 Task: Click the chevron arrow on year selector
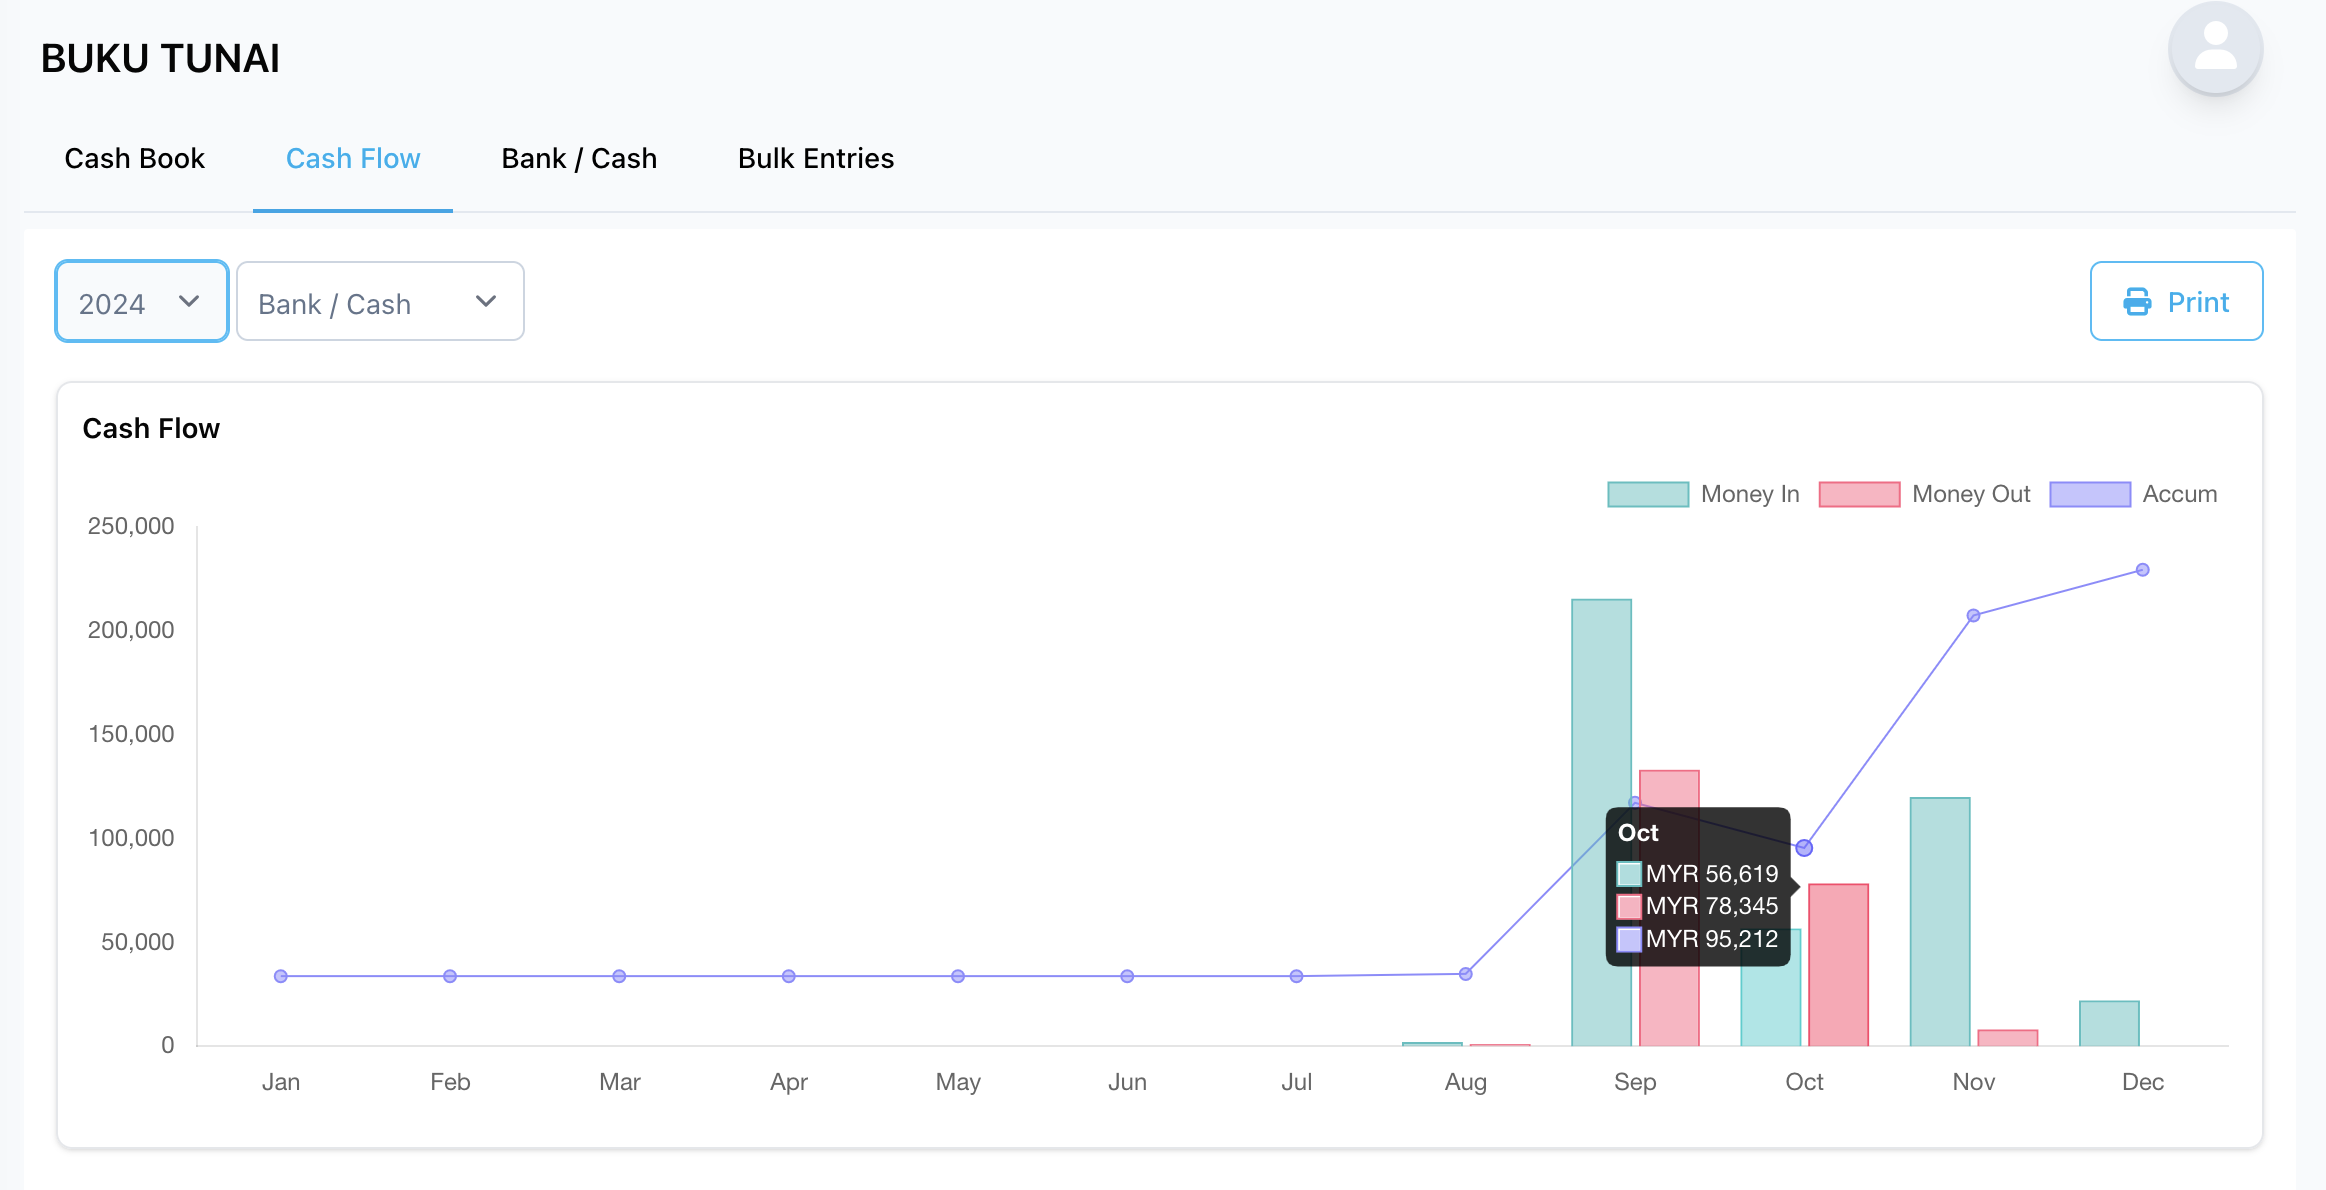189,302
